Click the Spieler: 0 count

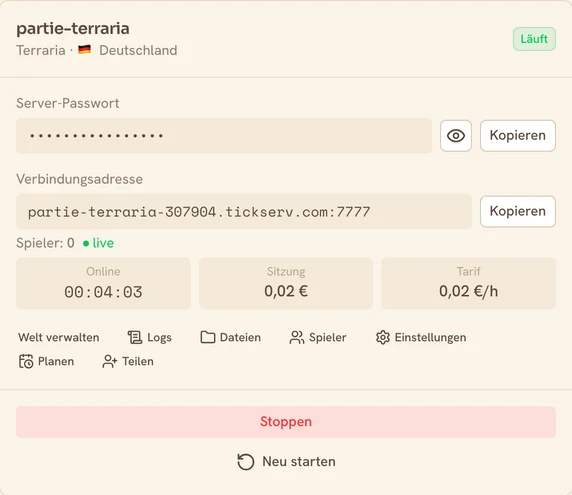coord(45,243)
